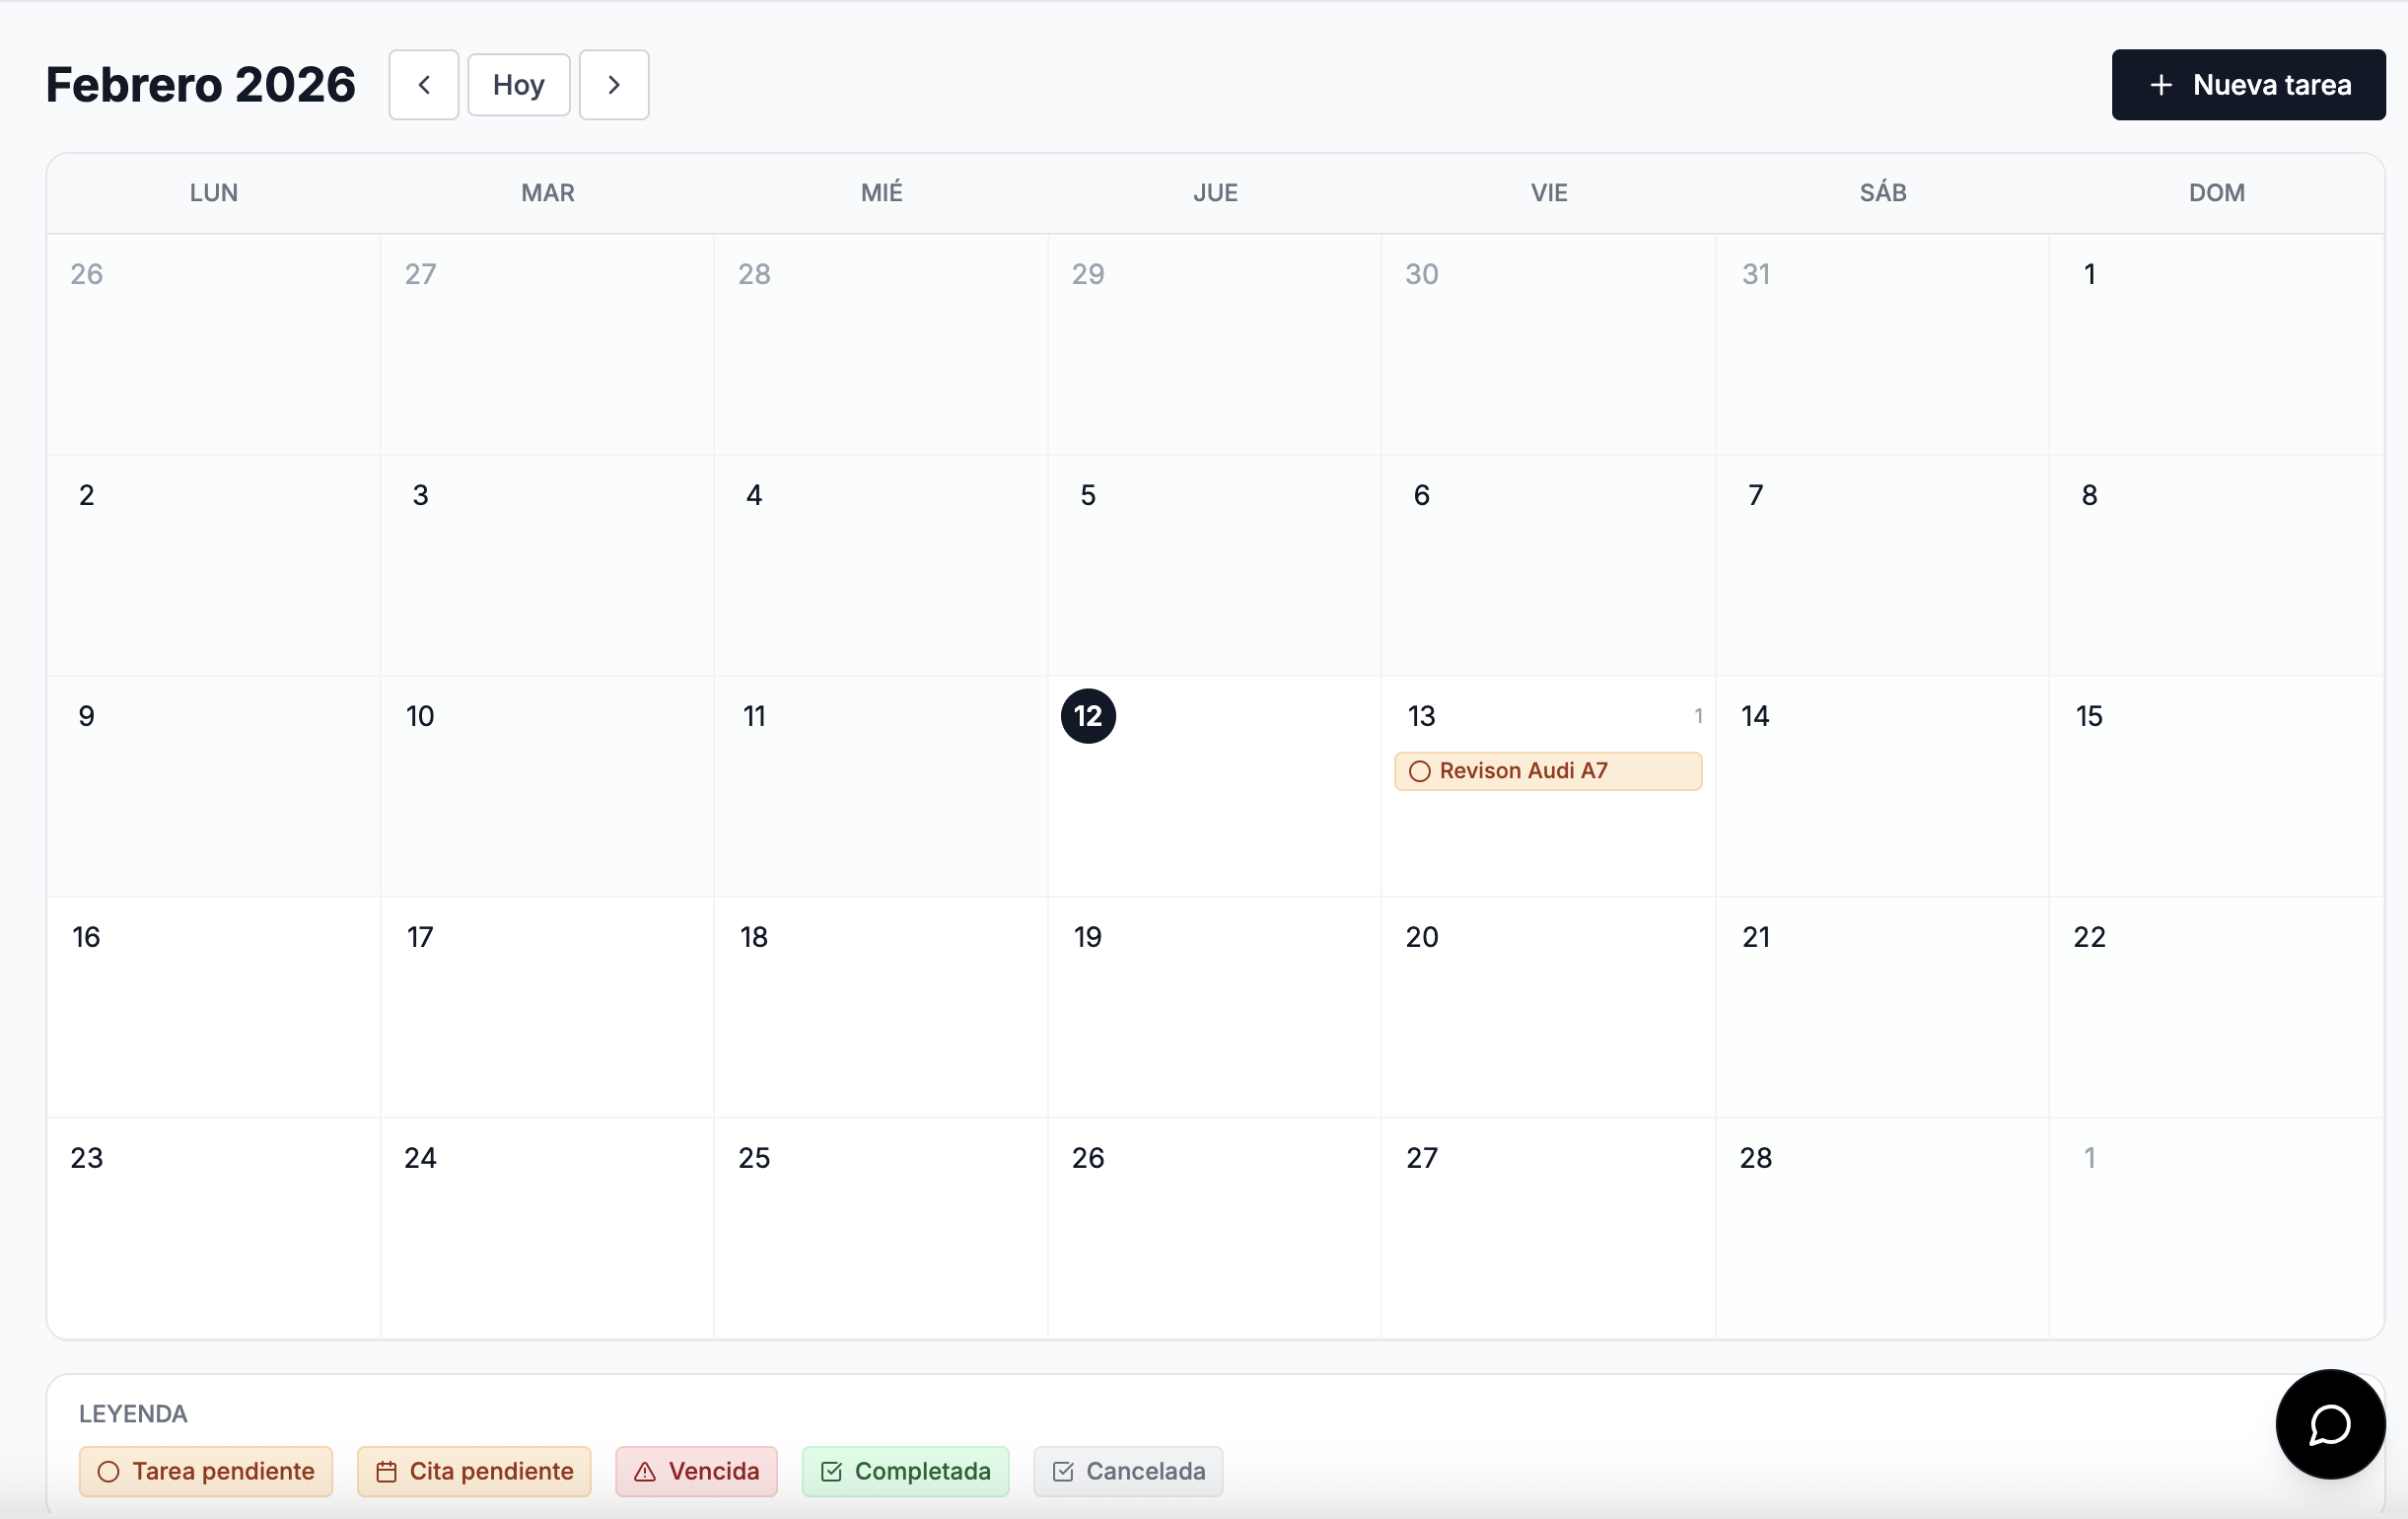The height and width of the screenshot is (1519, 2408).
Task: Select day 7 in the calendar
Action: [1882, 566]
